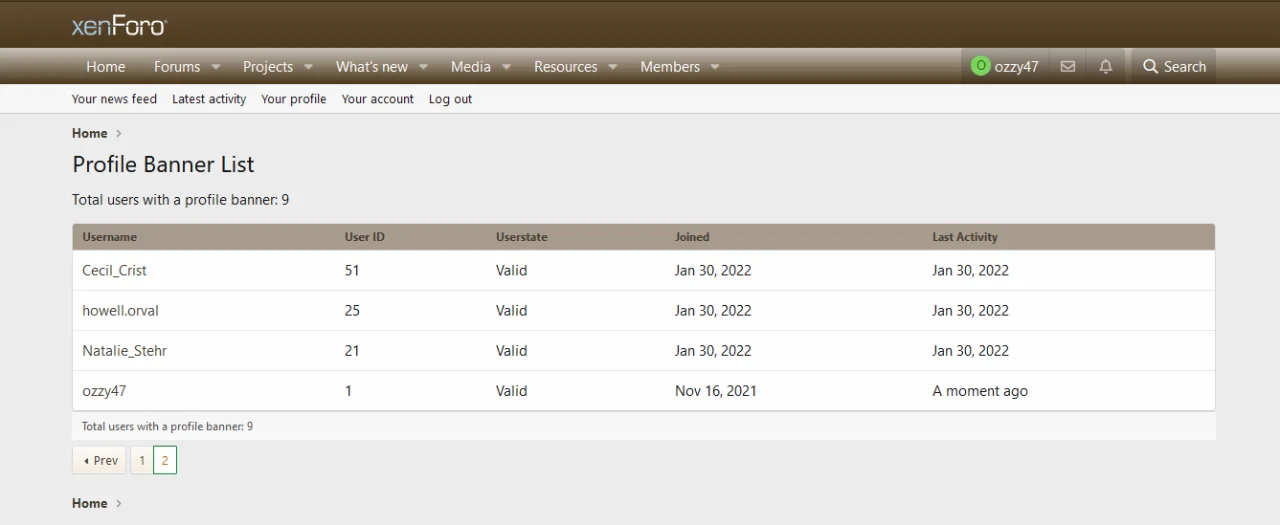
Task: Click the Joined column header
Action: pyautogui.click(x=692, y=237)
